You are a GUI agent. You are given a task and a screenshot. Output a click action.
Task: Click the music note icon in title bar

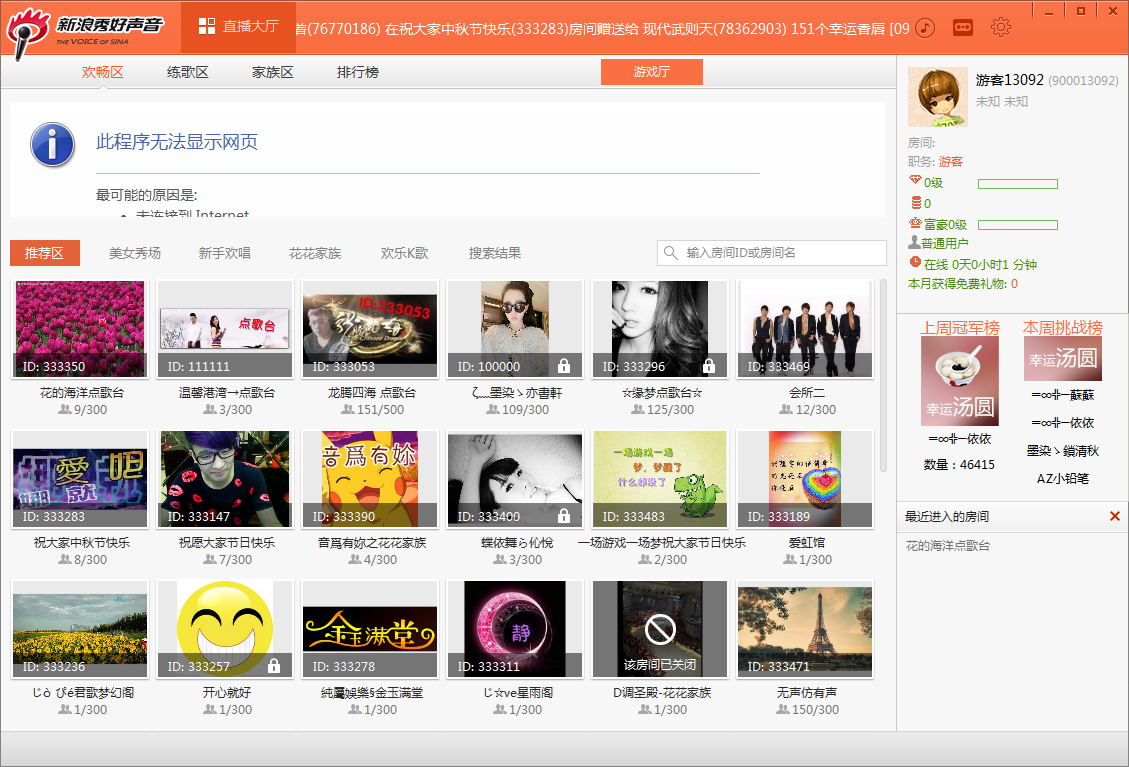tap(925, 28)
